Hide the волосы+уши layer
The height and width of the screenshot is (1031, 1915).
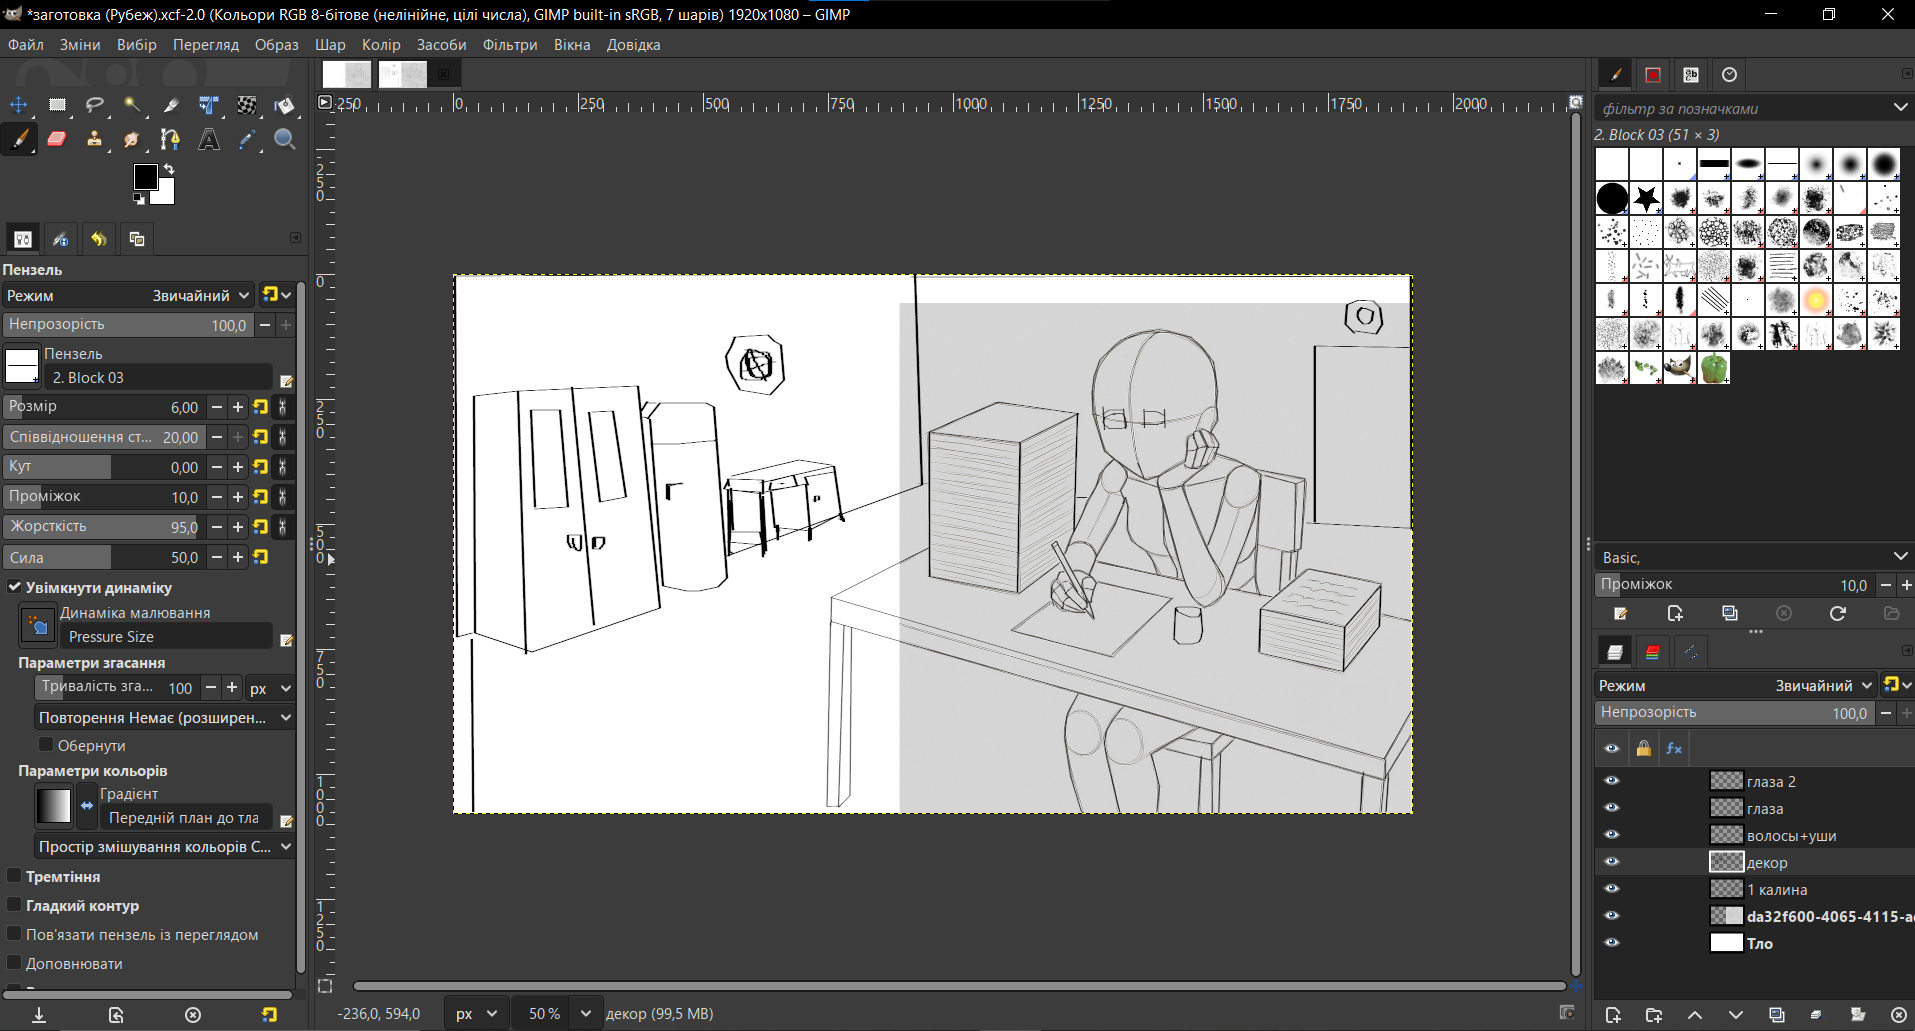coord(1611,835)
